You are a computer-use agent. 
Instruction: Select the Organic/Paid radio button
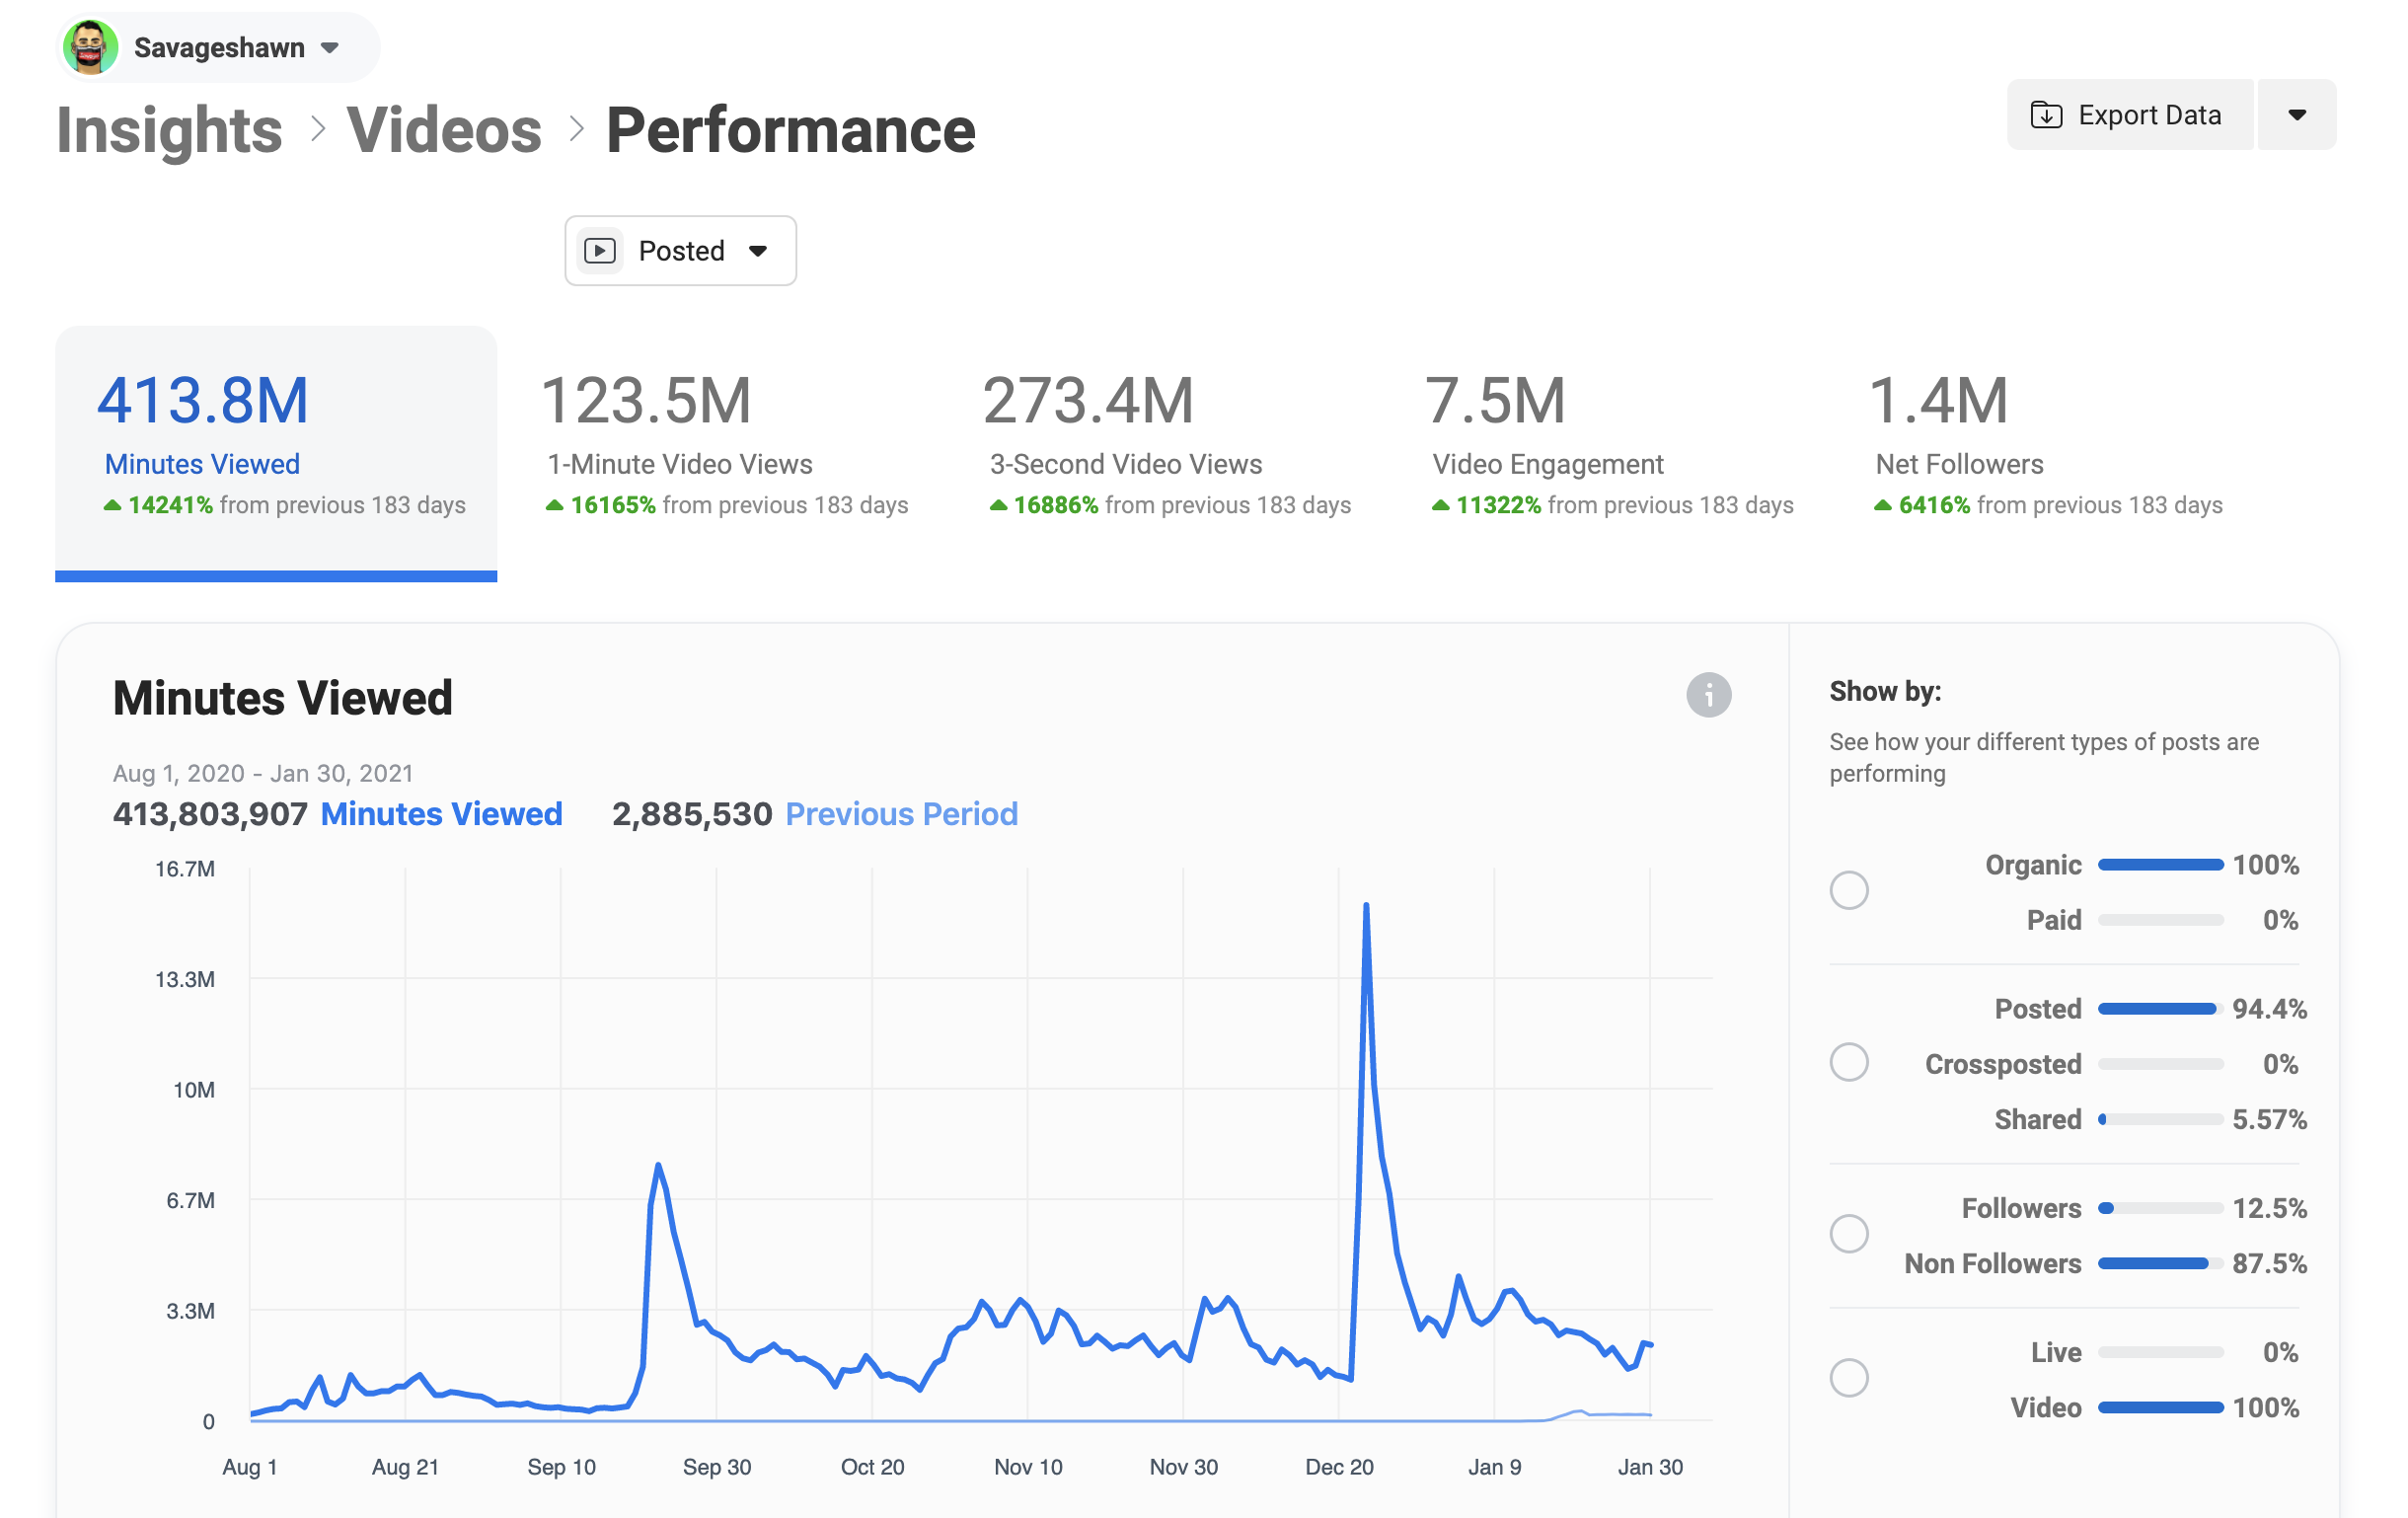tap(1848, 890)
